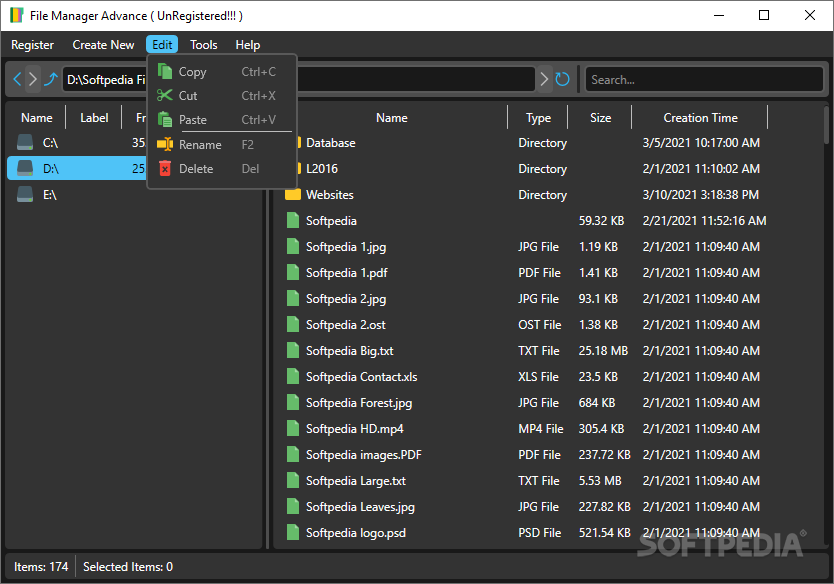This screenshot has height=584, width=834.
Task: Select Softpedia images.PDF file name
Action: pyautogui.click(x=363, y=455)
